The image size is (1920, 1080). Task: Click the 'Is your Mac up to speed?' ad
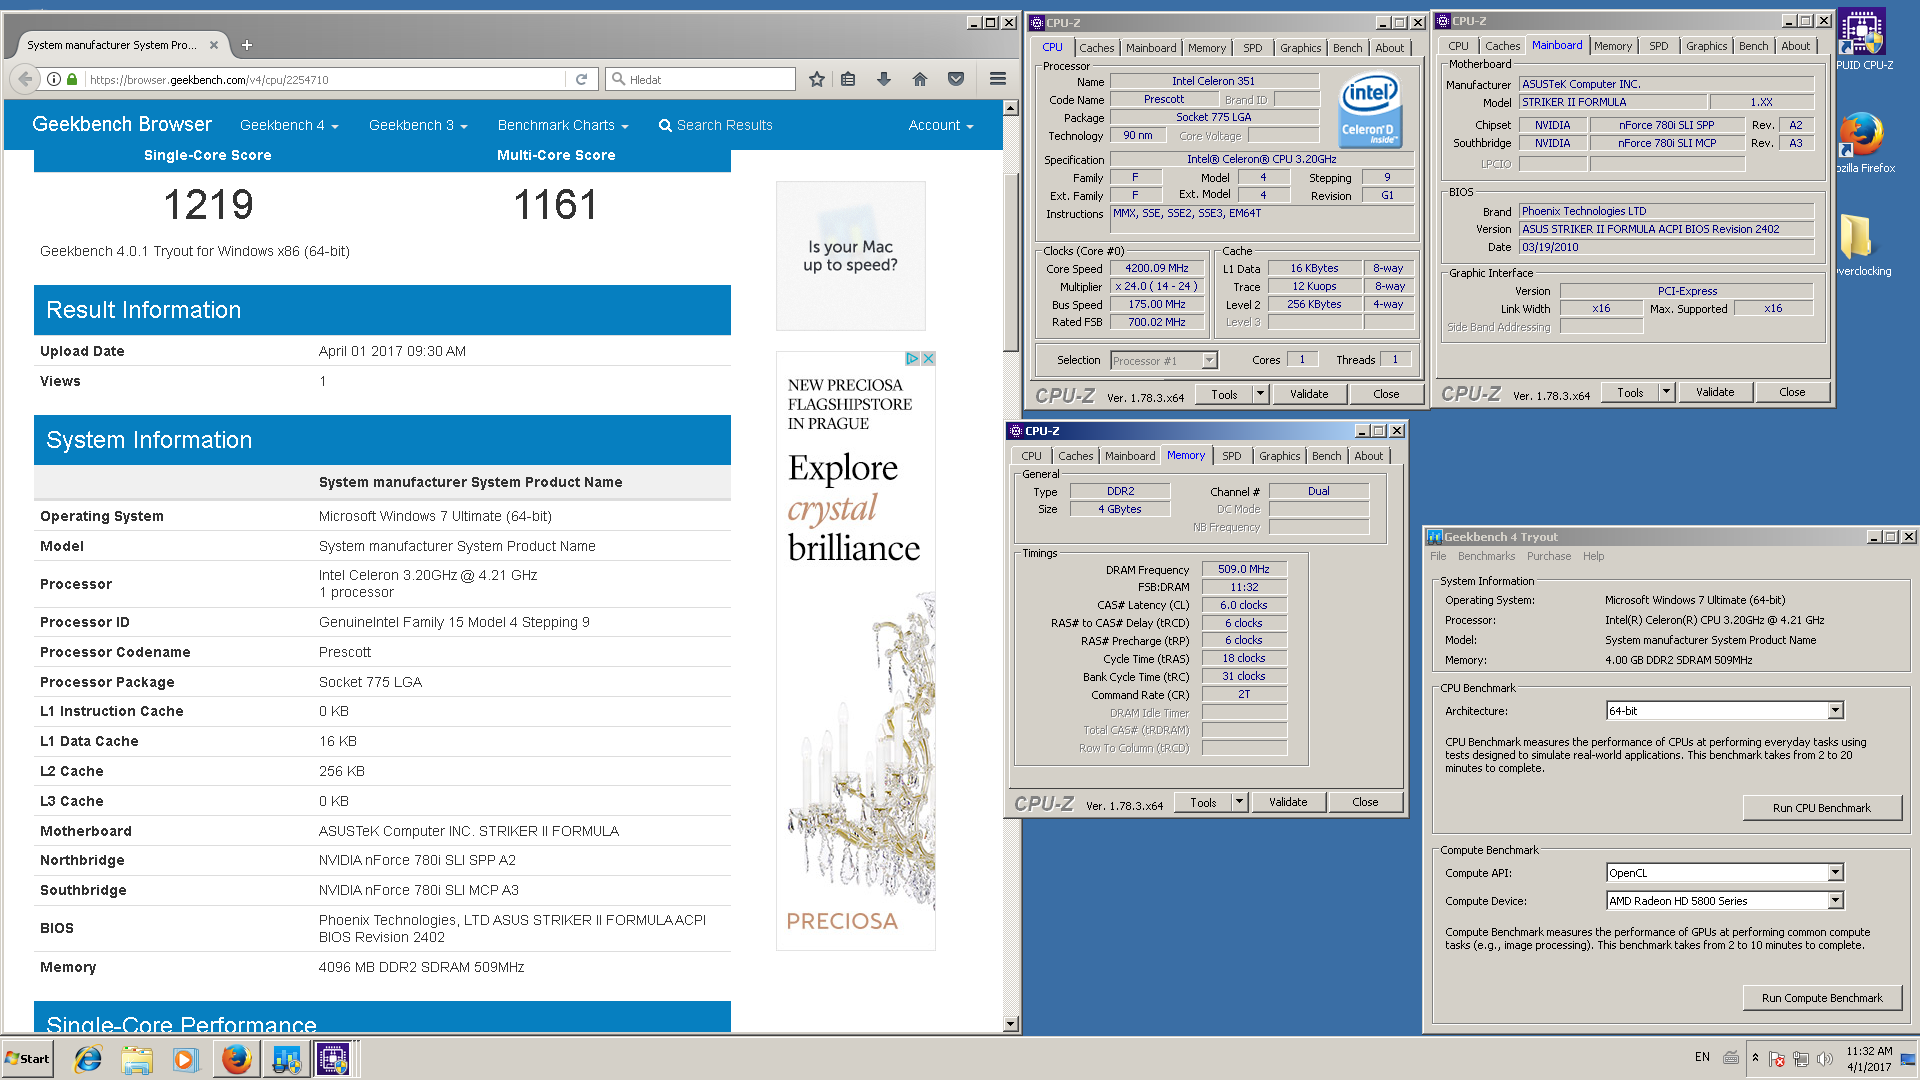(851, 256)
